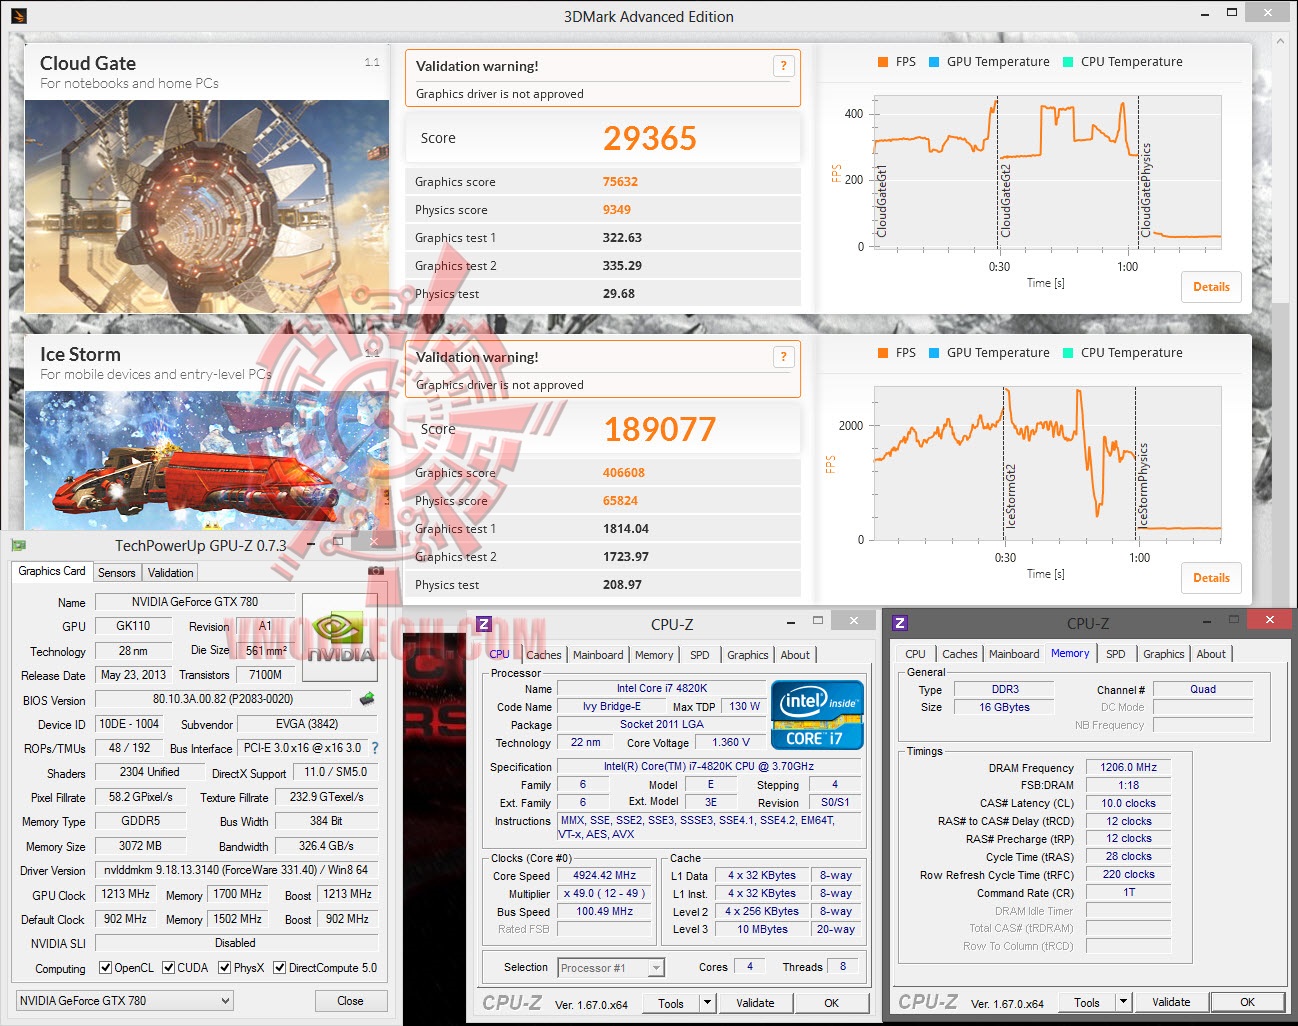Click the GPU-Z BIOS save icon
1298x1026 pixels.
point(367,699)
